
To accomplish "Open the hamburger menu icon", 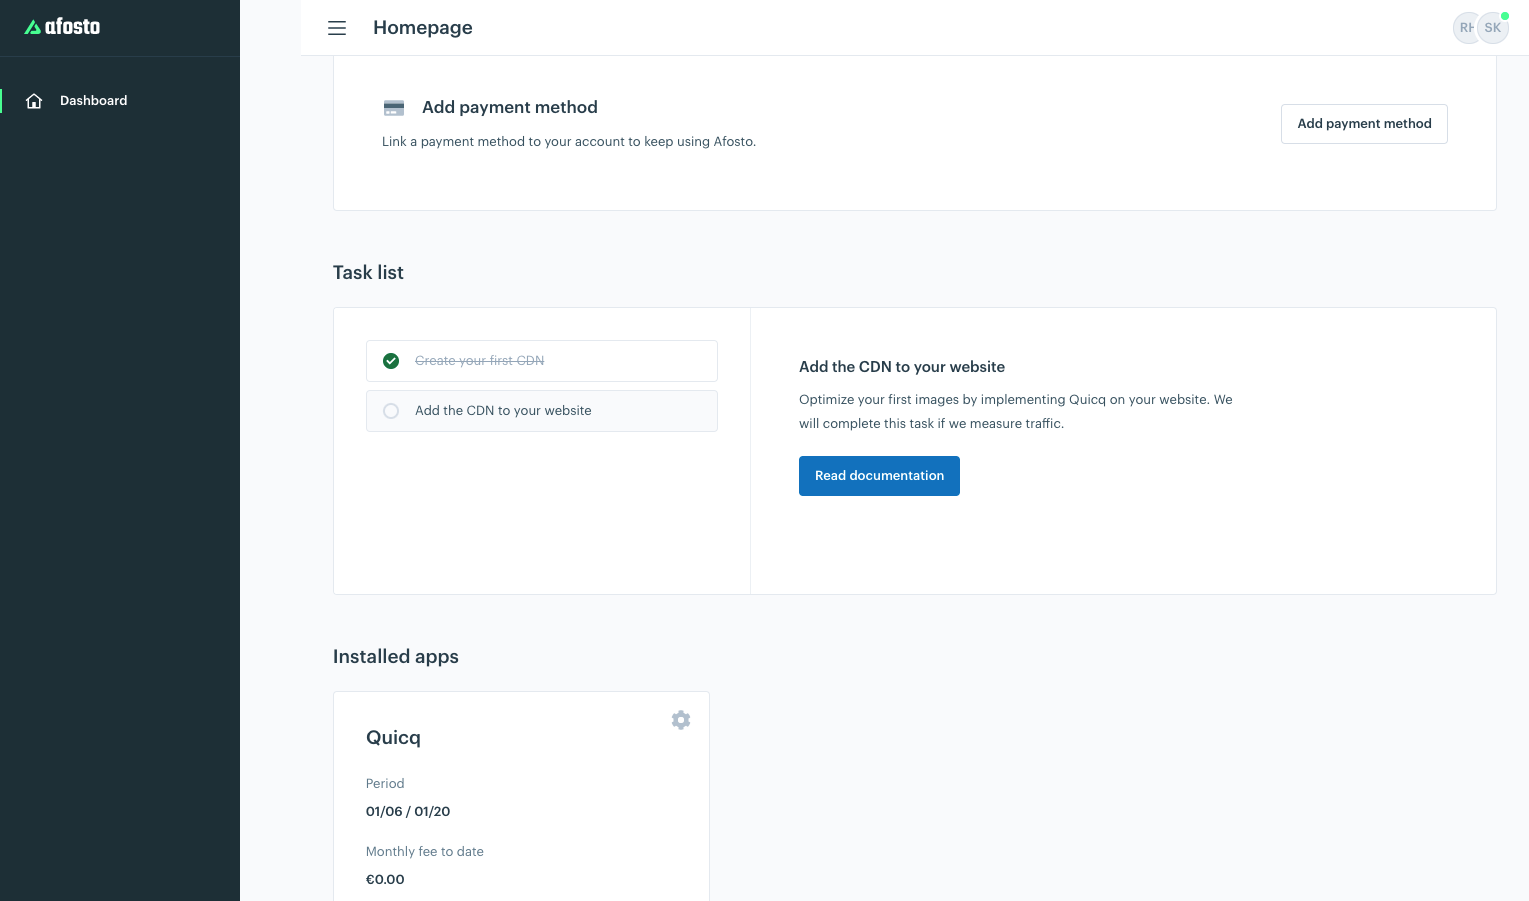I will (337, 28).
